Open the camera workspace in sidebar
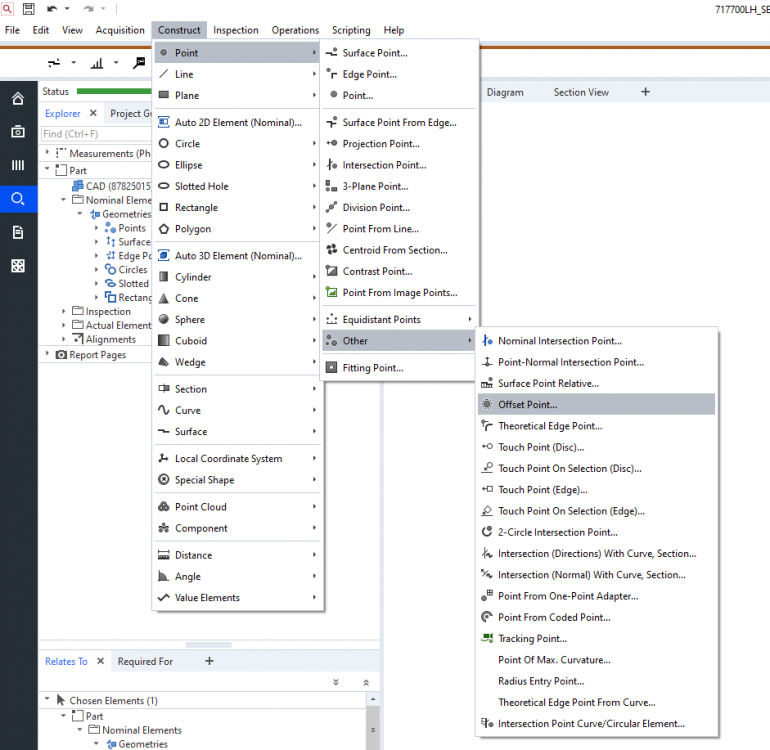 pos(18,132)
